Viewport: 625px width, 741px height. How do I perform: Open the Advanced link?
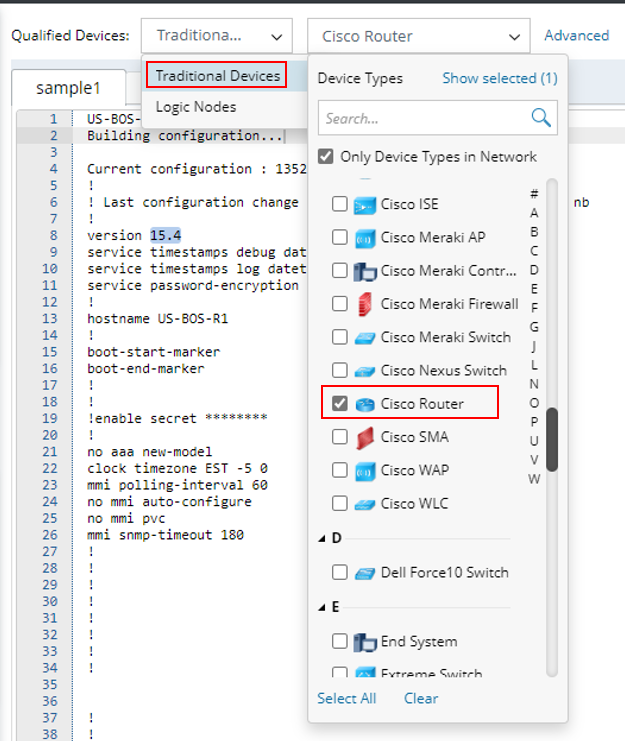(576, 36)
